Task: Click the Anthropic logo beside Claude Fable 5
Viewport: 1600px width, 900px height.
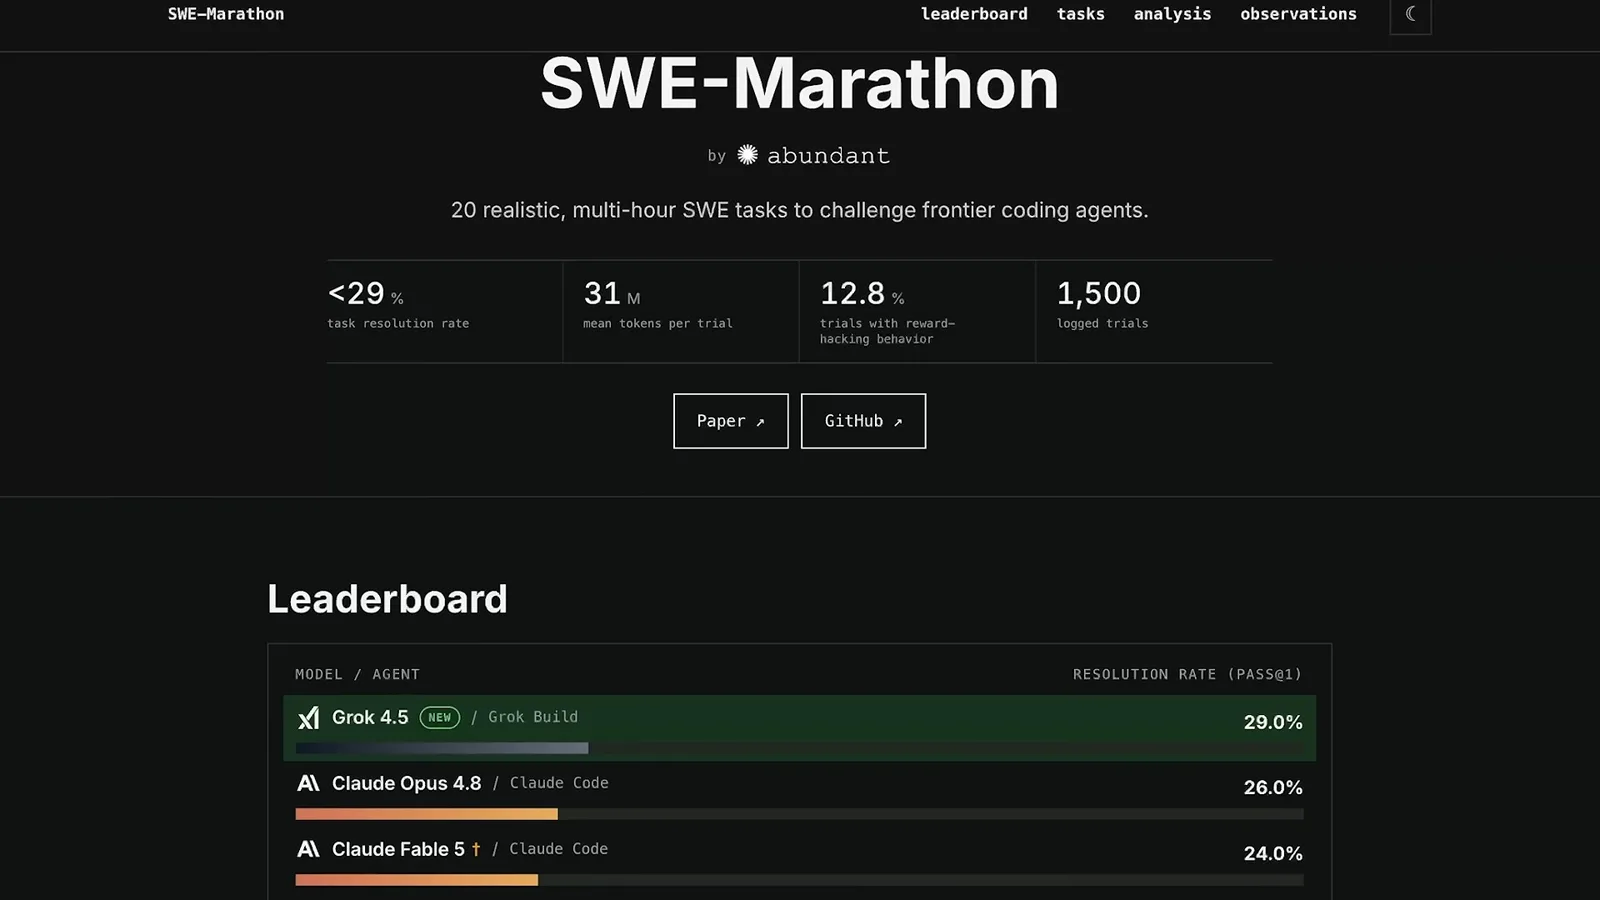Action: [308, 849]
